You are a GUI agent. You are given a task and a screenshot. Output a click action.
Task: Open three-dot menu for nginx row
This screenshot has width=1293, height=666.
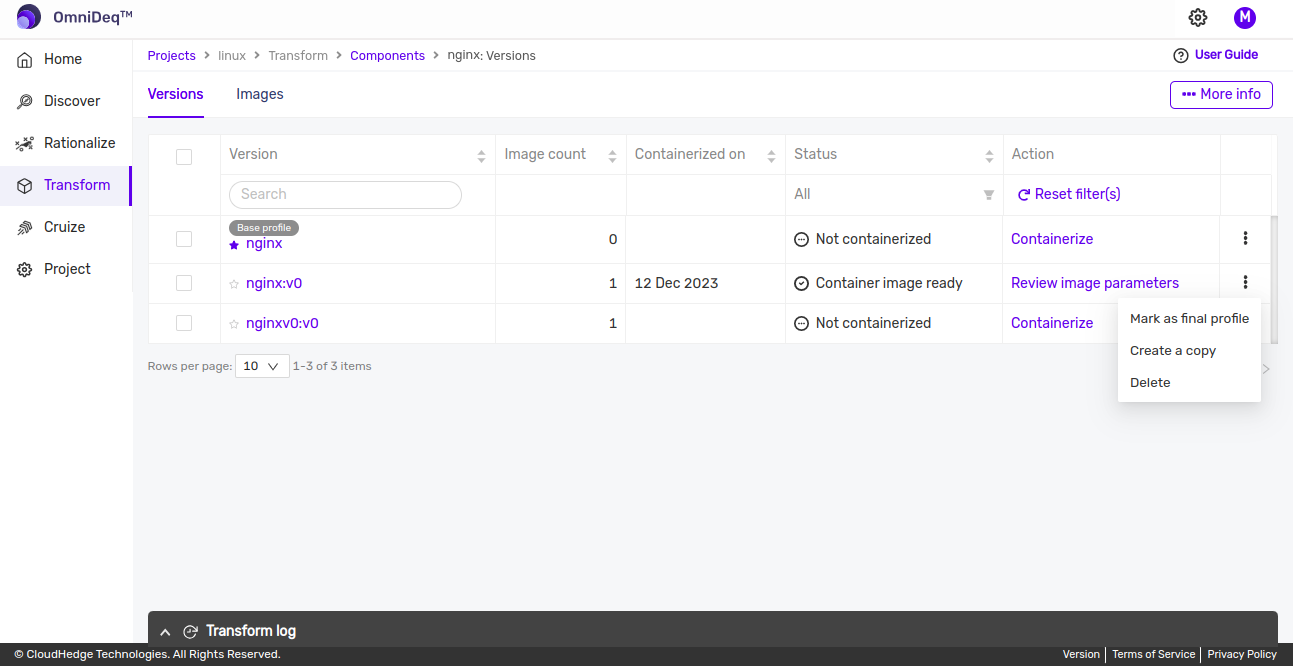coord(1245,238)
